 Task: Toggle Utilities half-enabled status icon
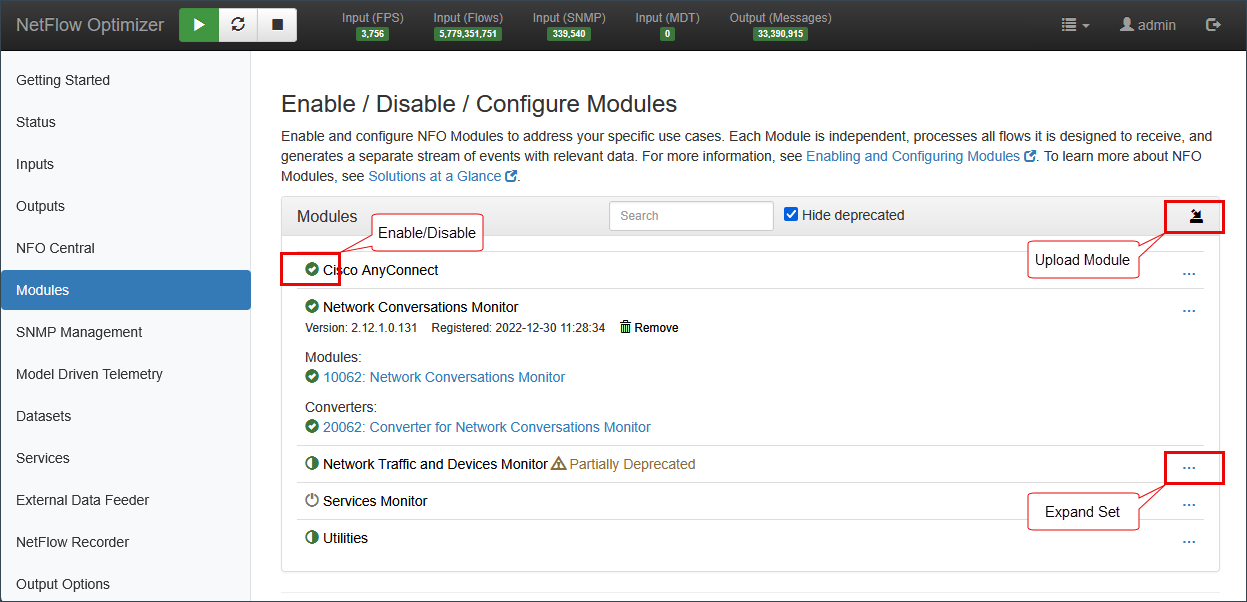311,538
